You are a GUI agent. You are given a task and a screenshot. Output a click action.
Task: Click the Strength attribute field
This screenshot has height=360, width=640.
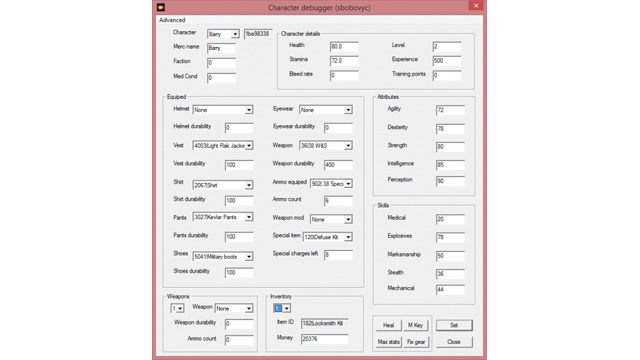click(450, 147)
